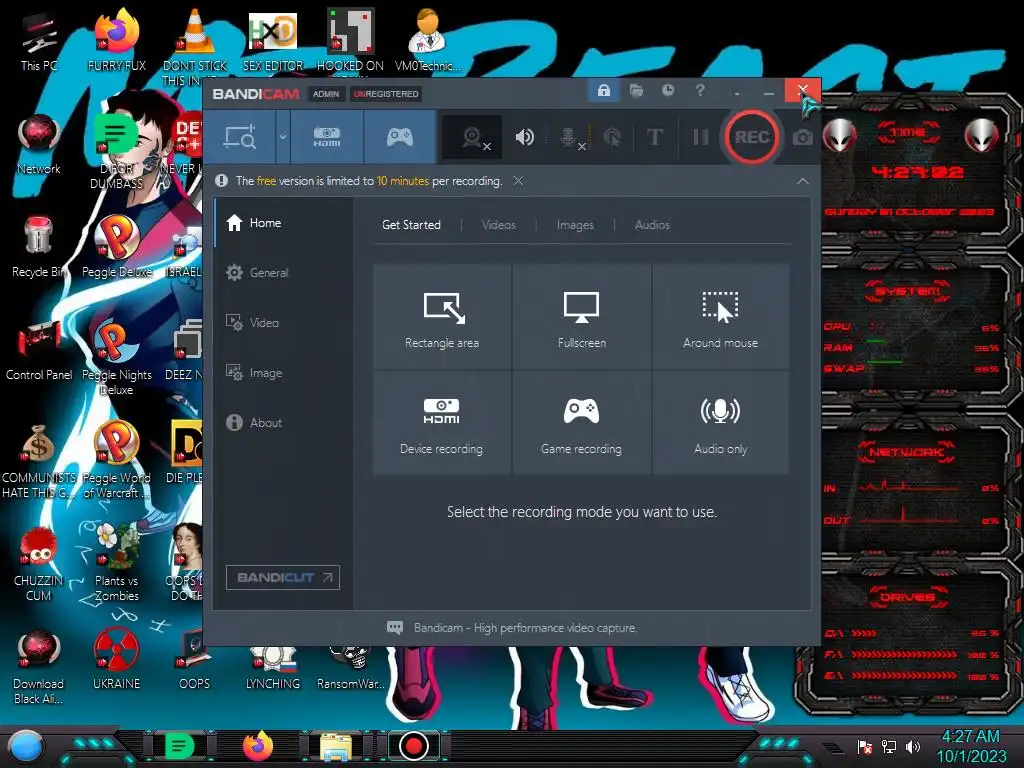The height and width of the screenshot is (768, 1024).
Task: Choose Rectangle area recording mode
Action: pos(442,317)
